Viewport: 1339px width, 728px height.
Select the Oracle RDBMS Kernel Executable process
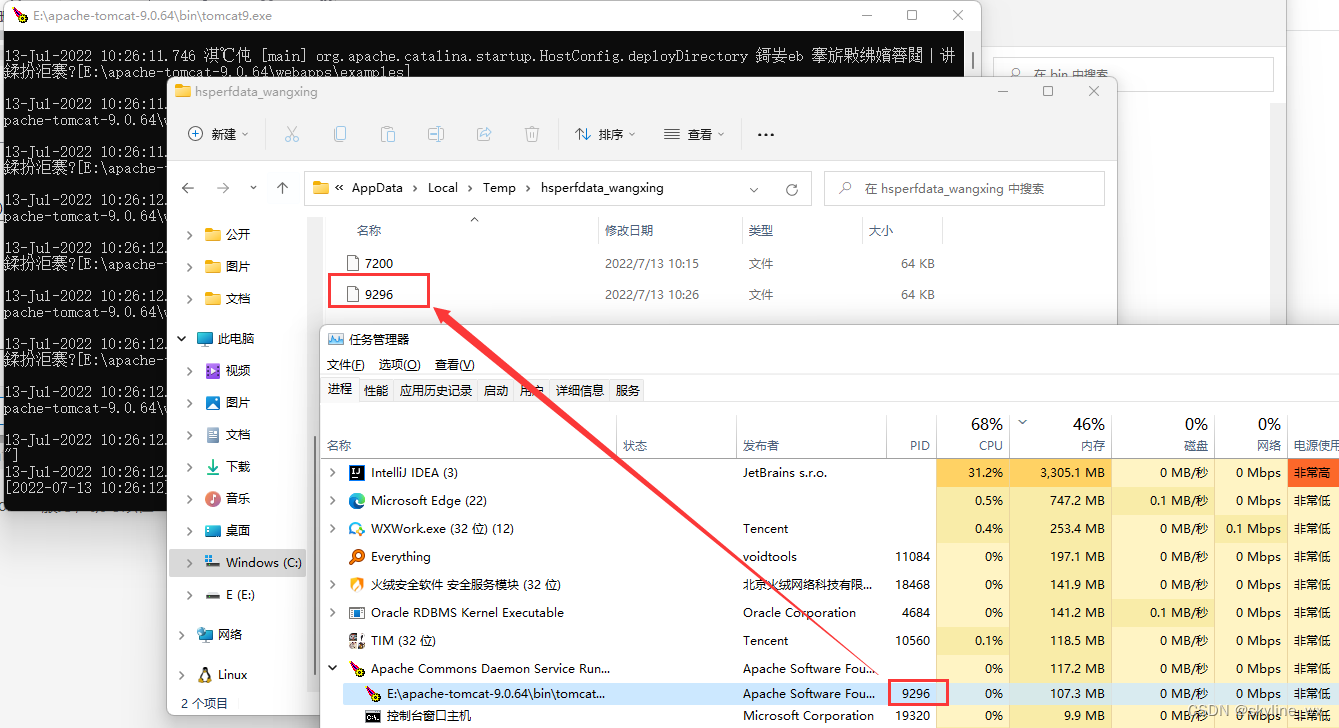[467, 612]
